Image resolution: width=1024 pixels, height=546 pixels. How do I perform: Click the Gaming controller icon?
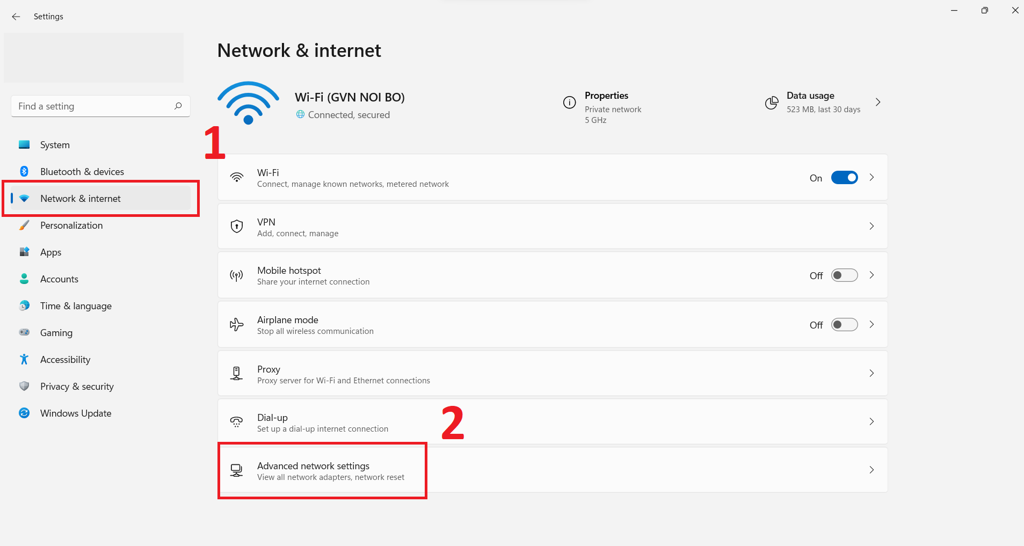pos(24,332)
